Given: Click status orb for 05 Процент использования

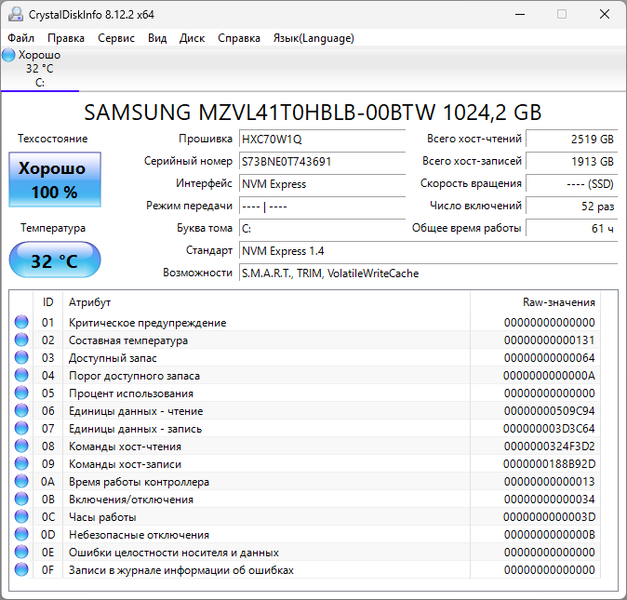Looking at the screenshot, I should pyautogui.click(x=22, y=393).
